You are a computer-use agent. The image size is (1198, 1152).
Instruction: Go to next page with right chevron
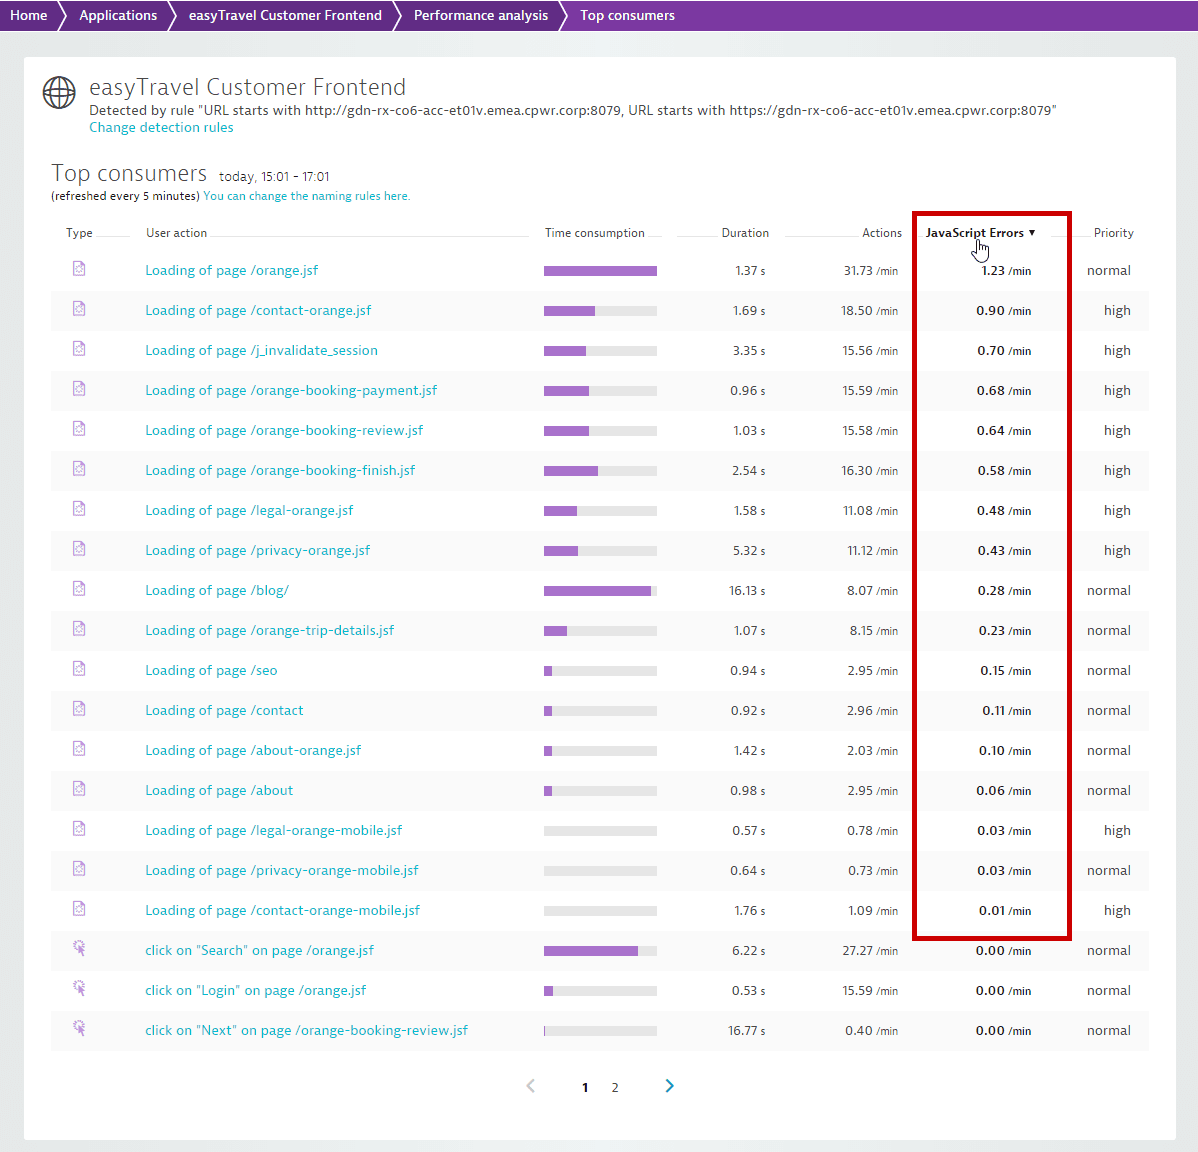(669, 1086)
